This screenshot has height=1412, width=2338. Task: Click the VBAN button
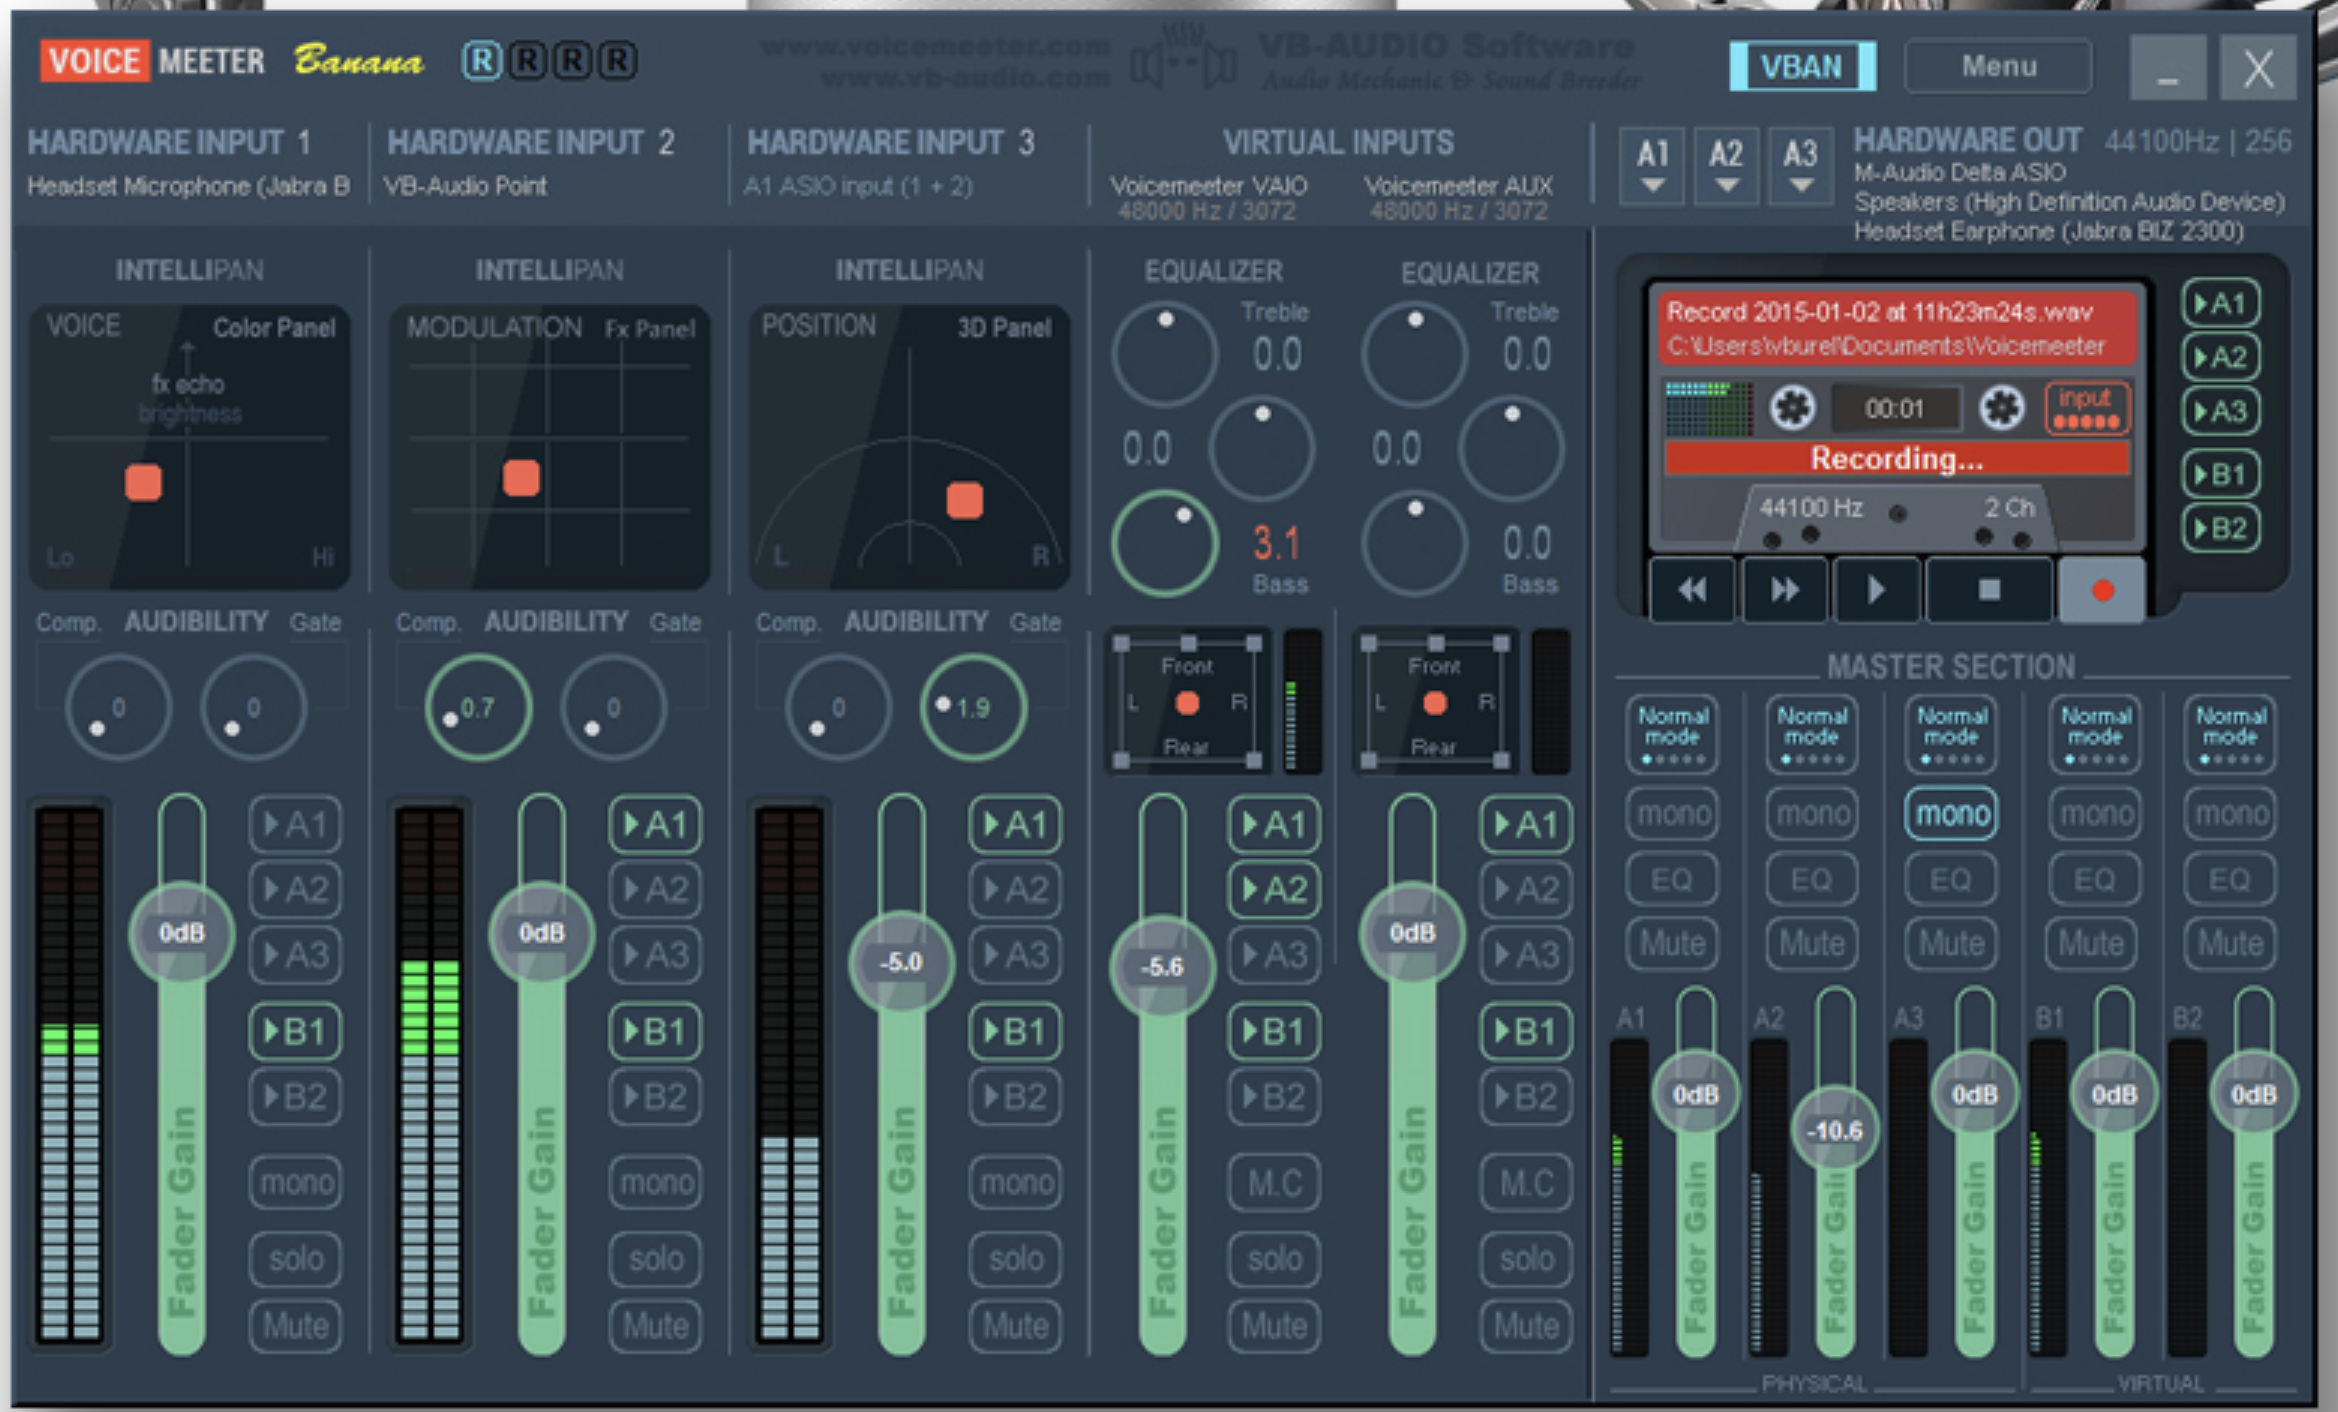1801,66
